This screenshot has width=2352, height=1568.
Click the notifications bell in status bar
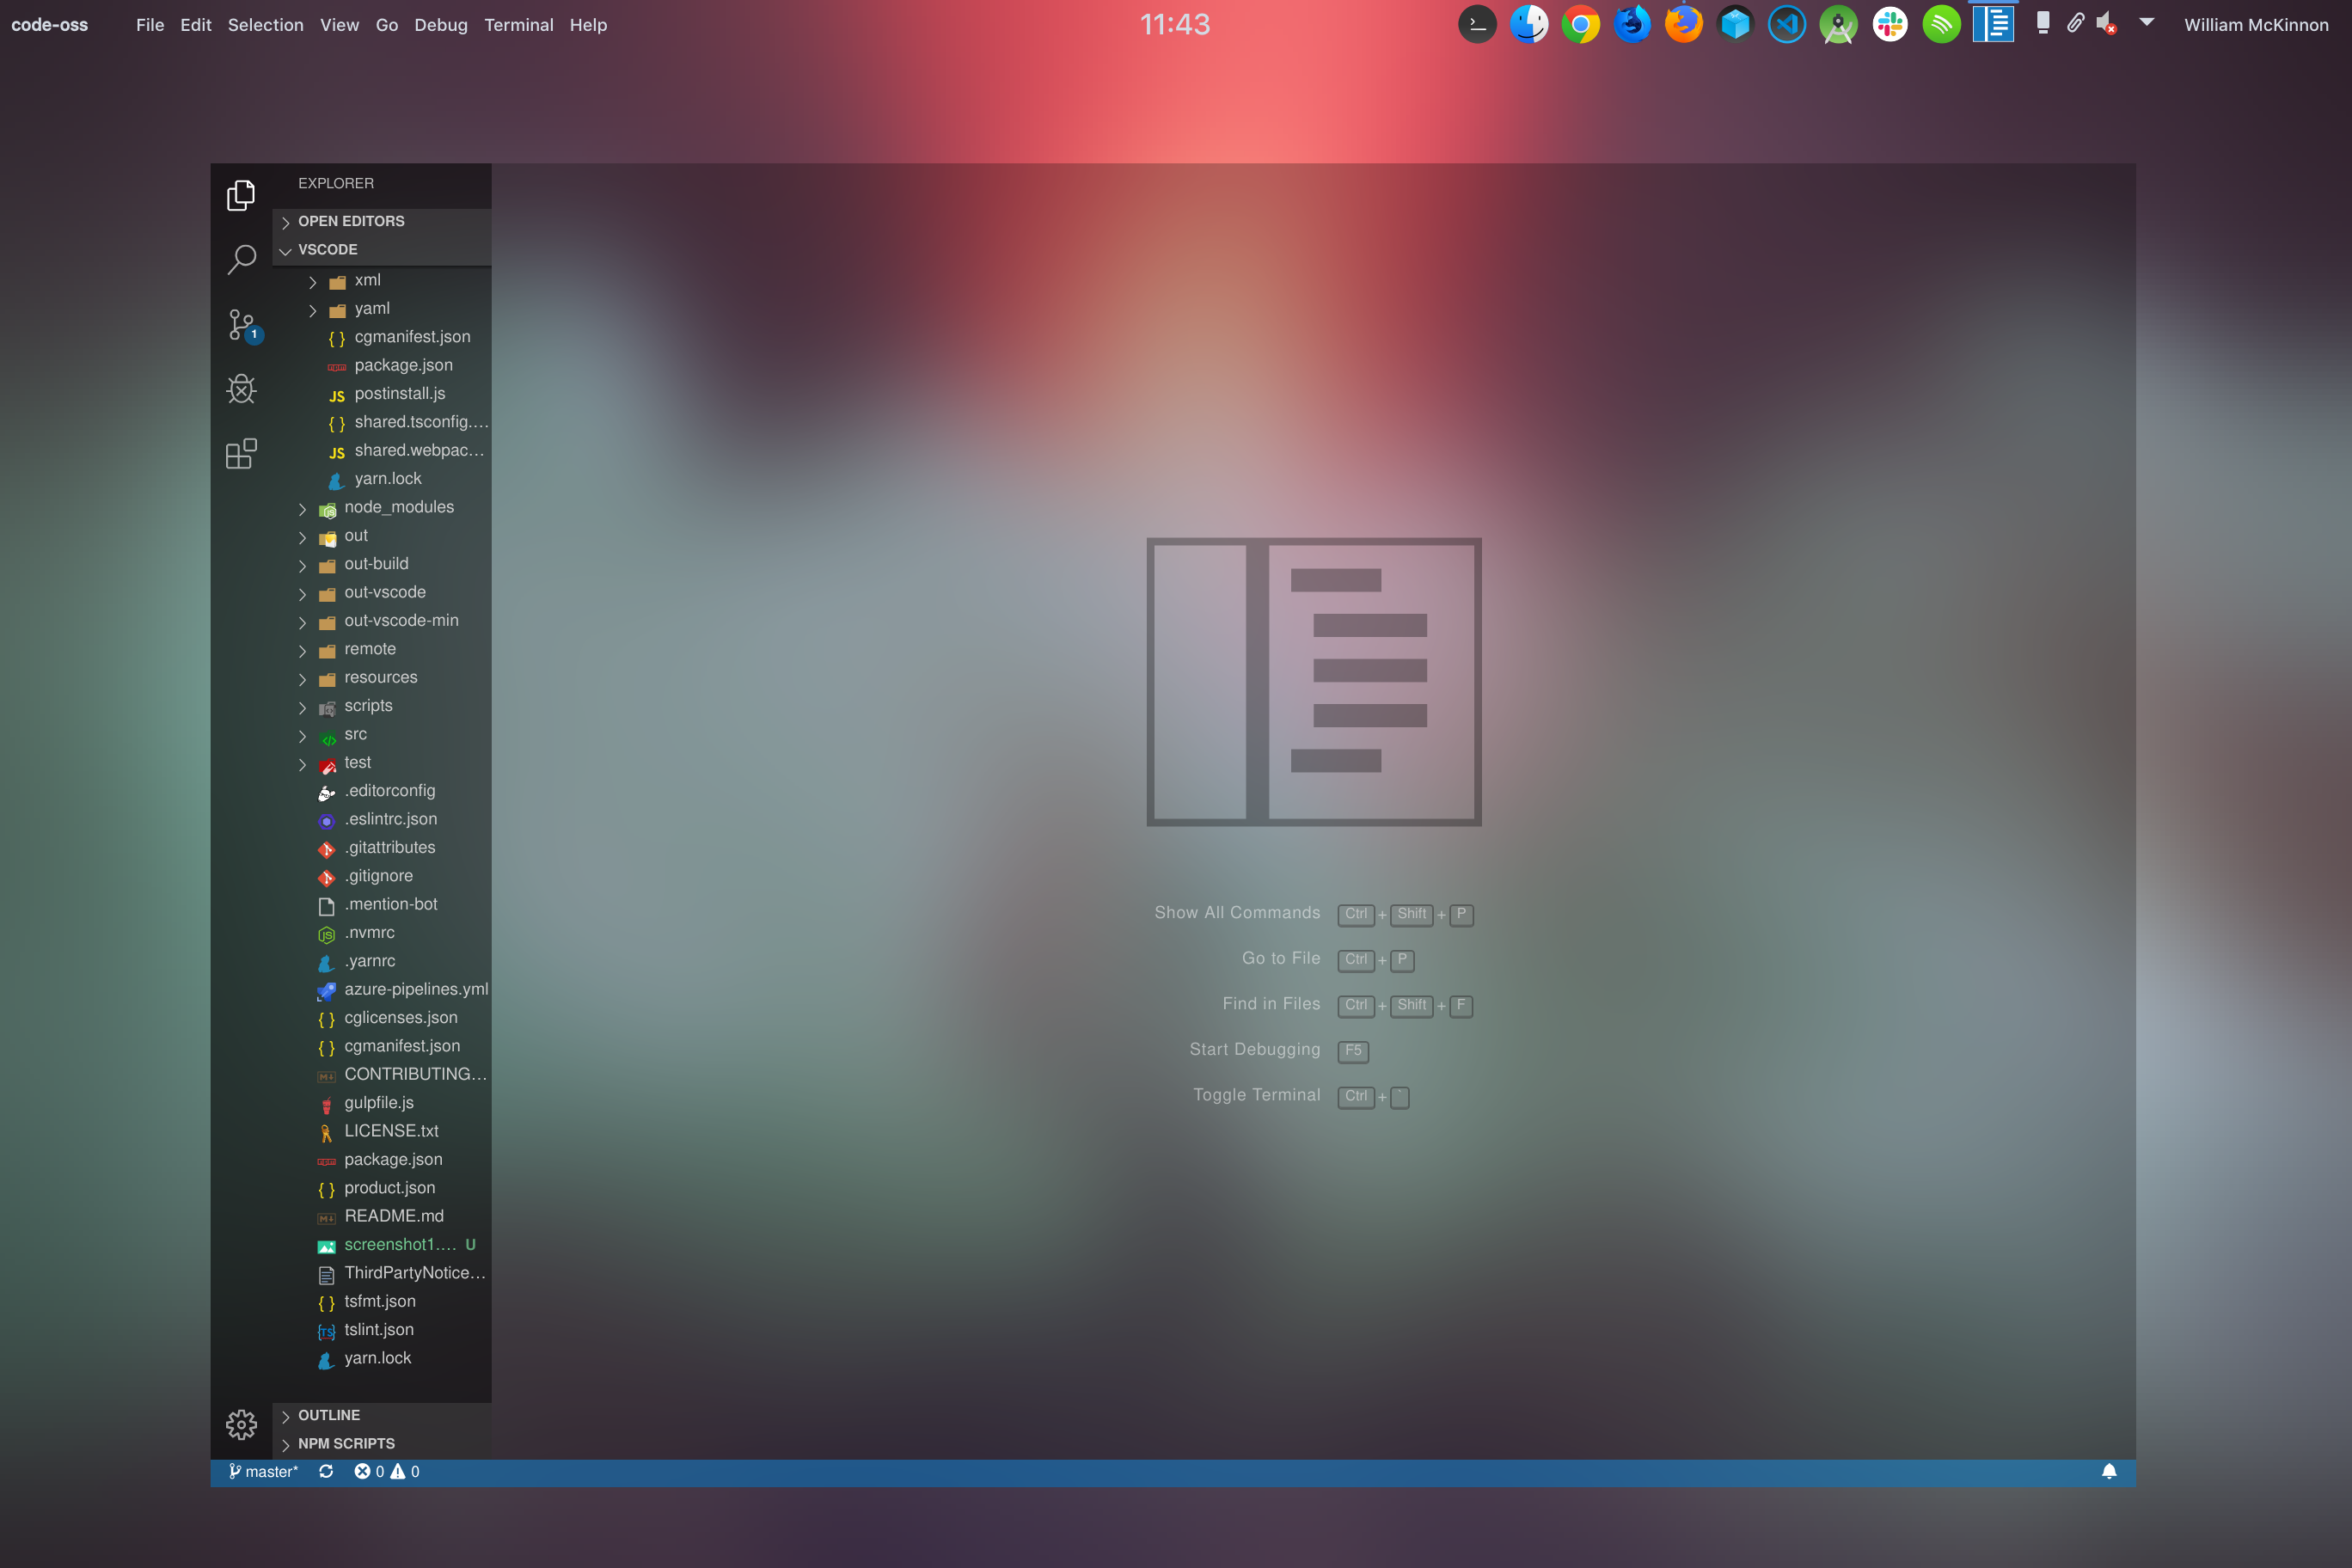coord(2109,1471)
